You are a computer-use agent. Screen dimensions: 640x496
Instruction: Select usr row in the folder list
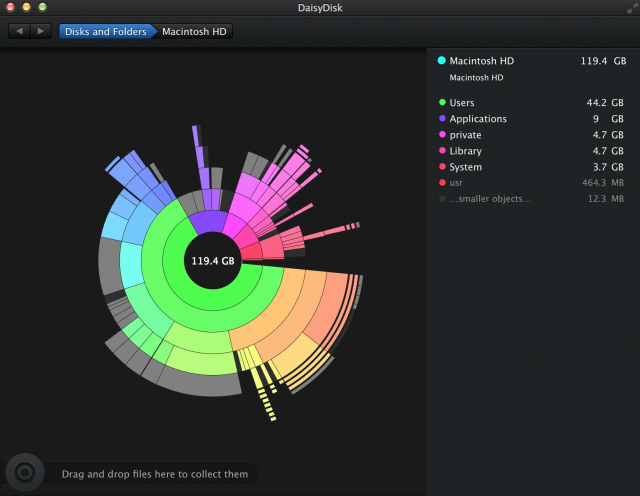(531, 183)
